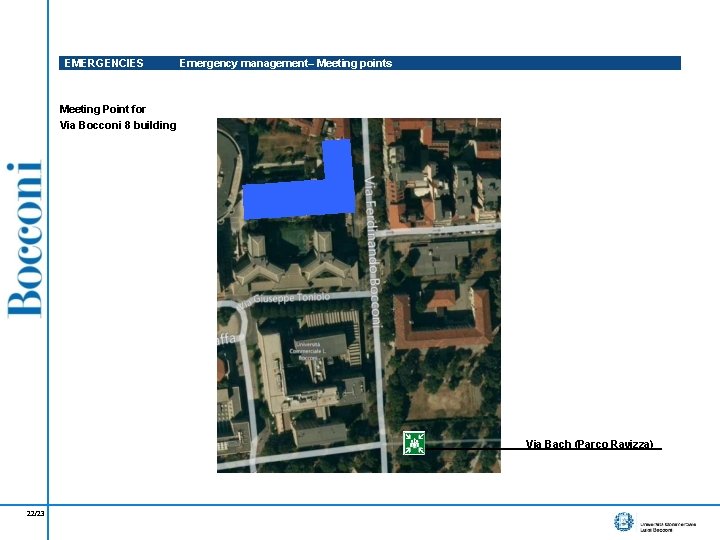This screenshot has height=540, width=720.
Task: Click the 'Via Ferdinando Bocconi' street label
Action: pos(373,252)
